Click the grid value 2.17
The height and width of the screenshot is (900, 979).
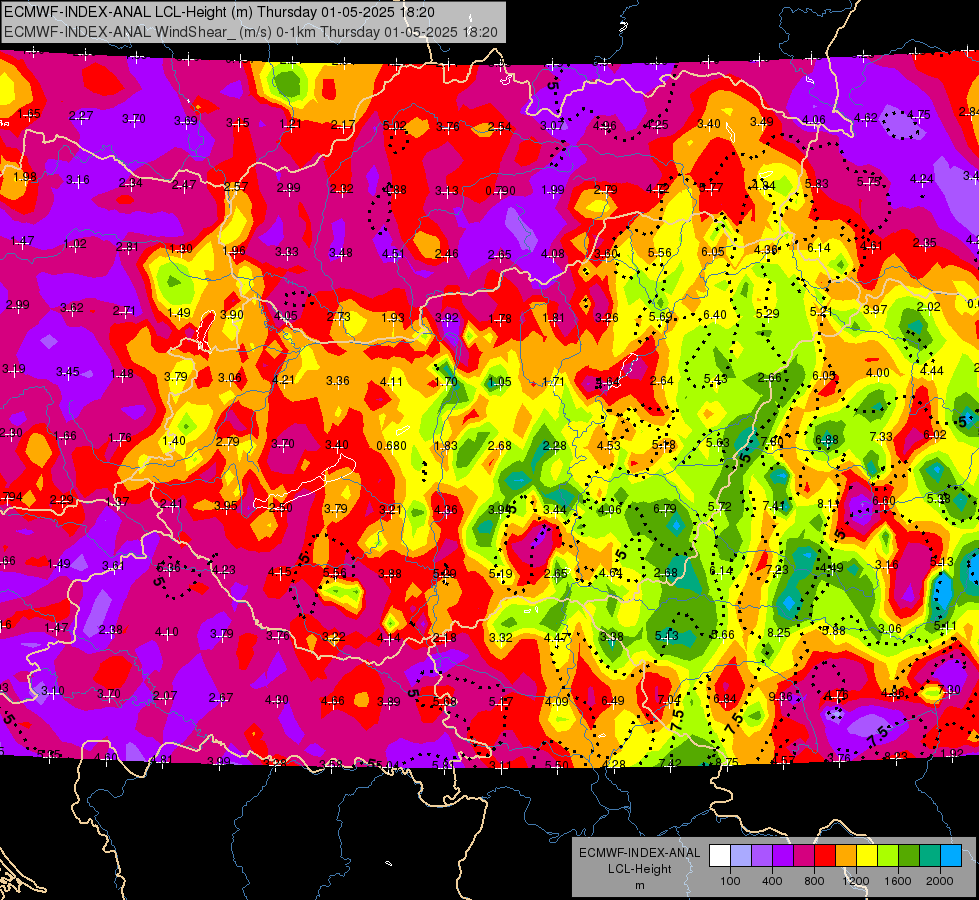[343, 125]
